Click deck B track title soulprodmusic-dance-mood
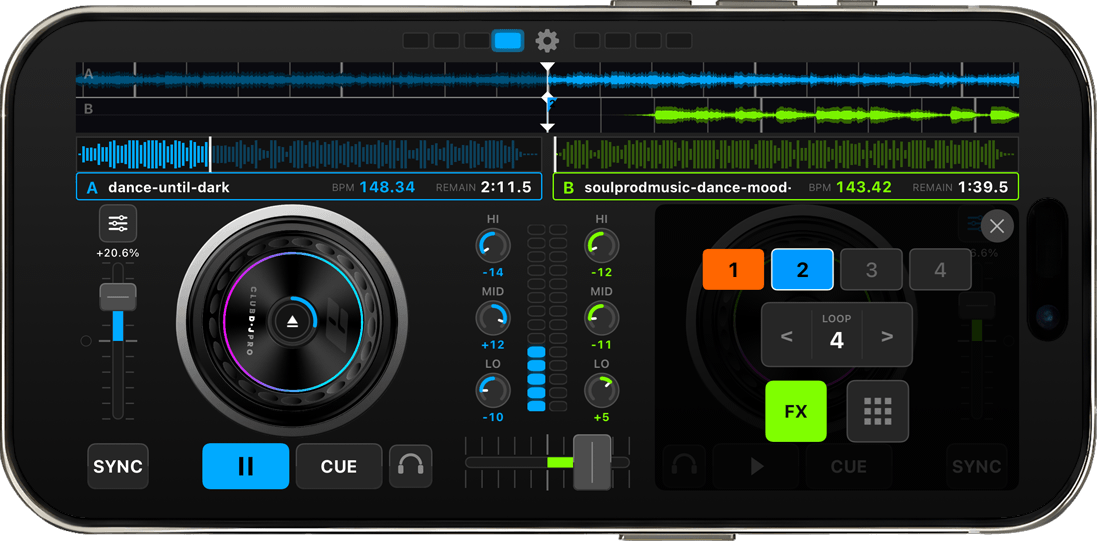The width and height of the screenshot is (1097, 541). point(687,188)
